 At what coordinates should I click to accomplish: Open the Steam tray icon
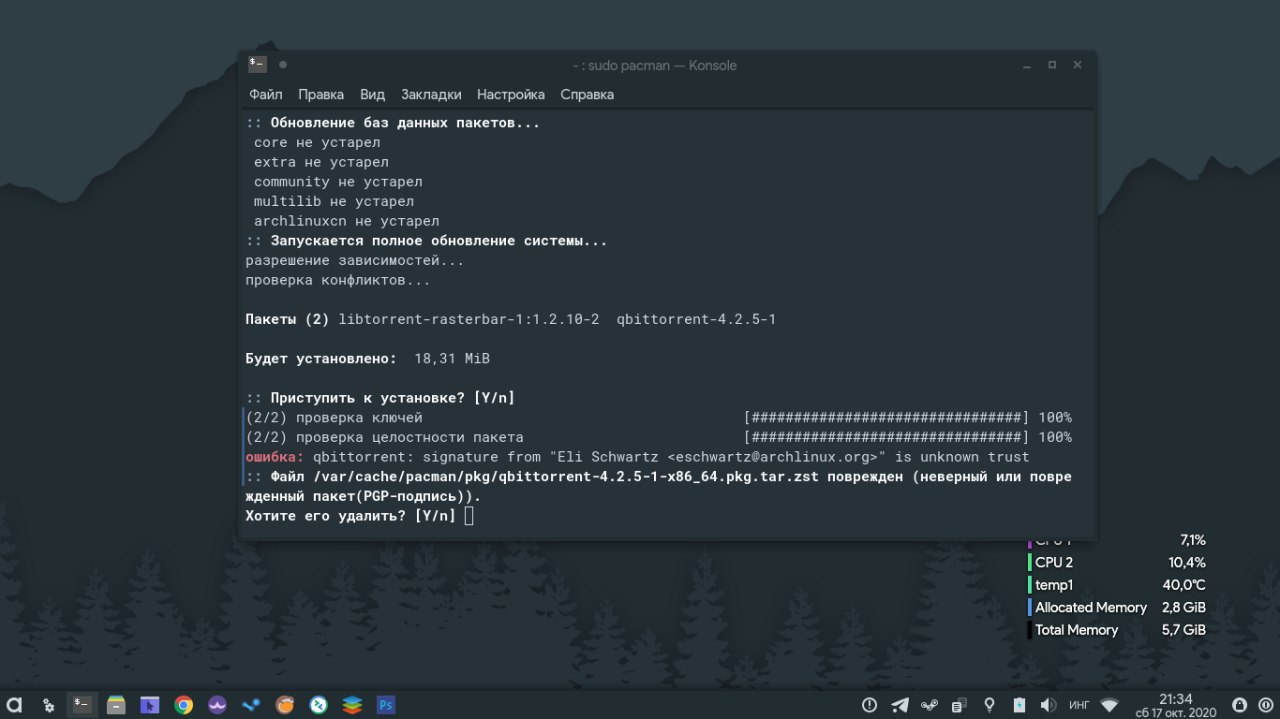click(930, 705)
